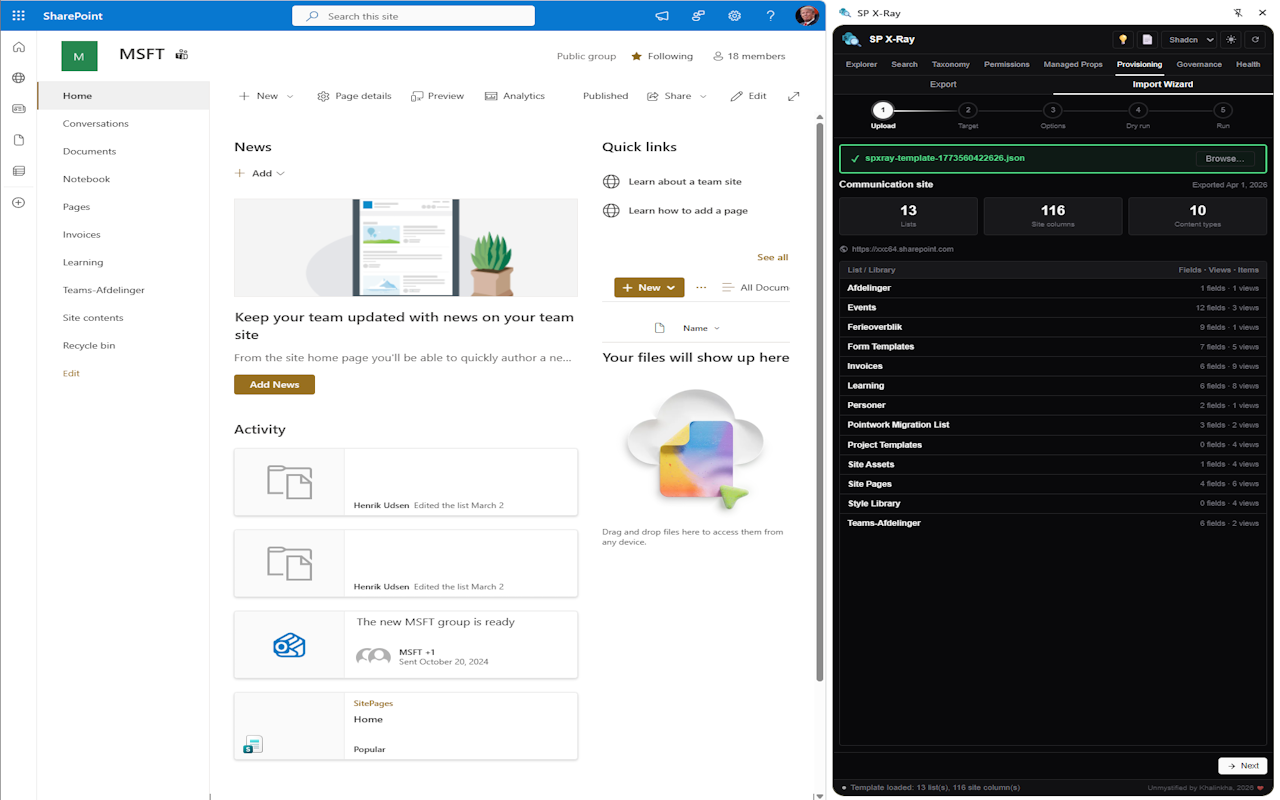Screen dimensions: 1280x800
Task: Click the plus Create icon in left rail
Action: pos(18,203)
